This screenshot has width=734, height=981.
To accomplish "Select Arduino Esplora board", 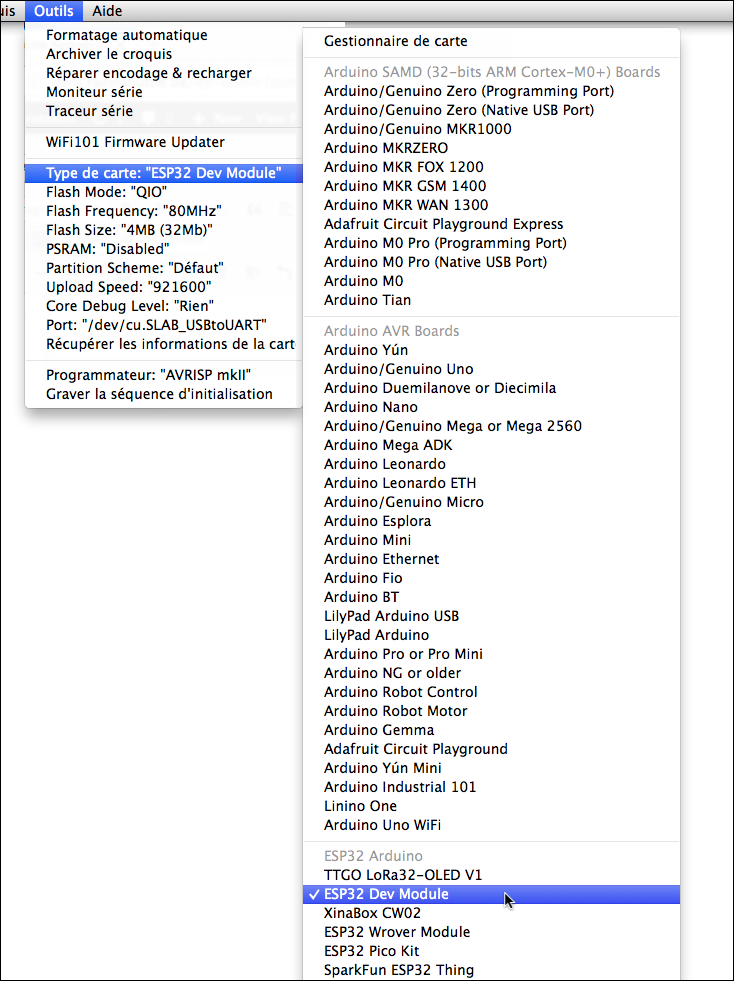I will point(491,521).
